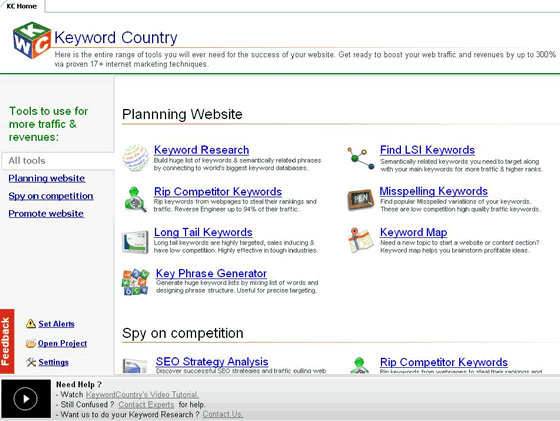Open Planning website sidebar link
The image size is (560, 421).
(47, 178)
